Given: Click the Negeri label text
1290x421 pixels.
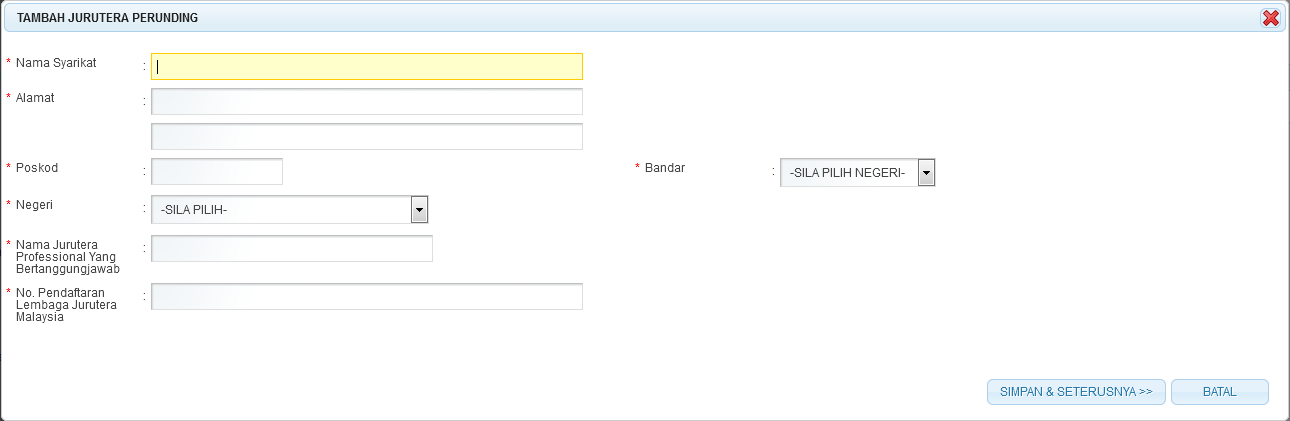Looking at the screenshot, I should (34, 204).
